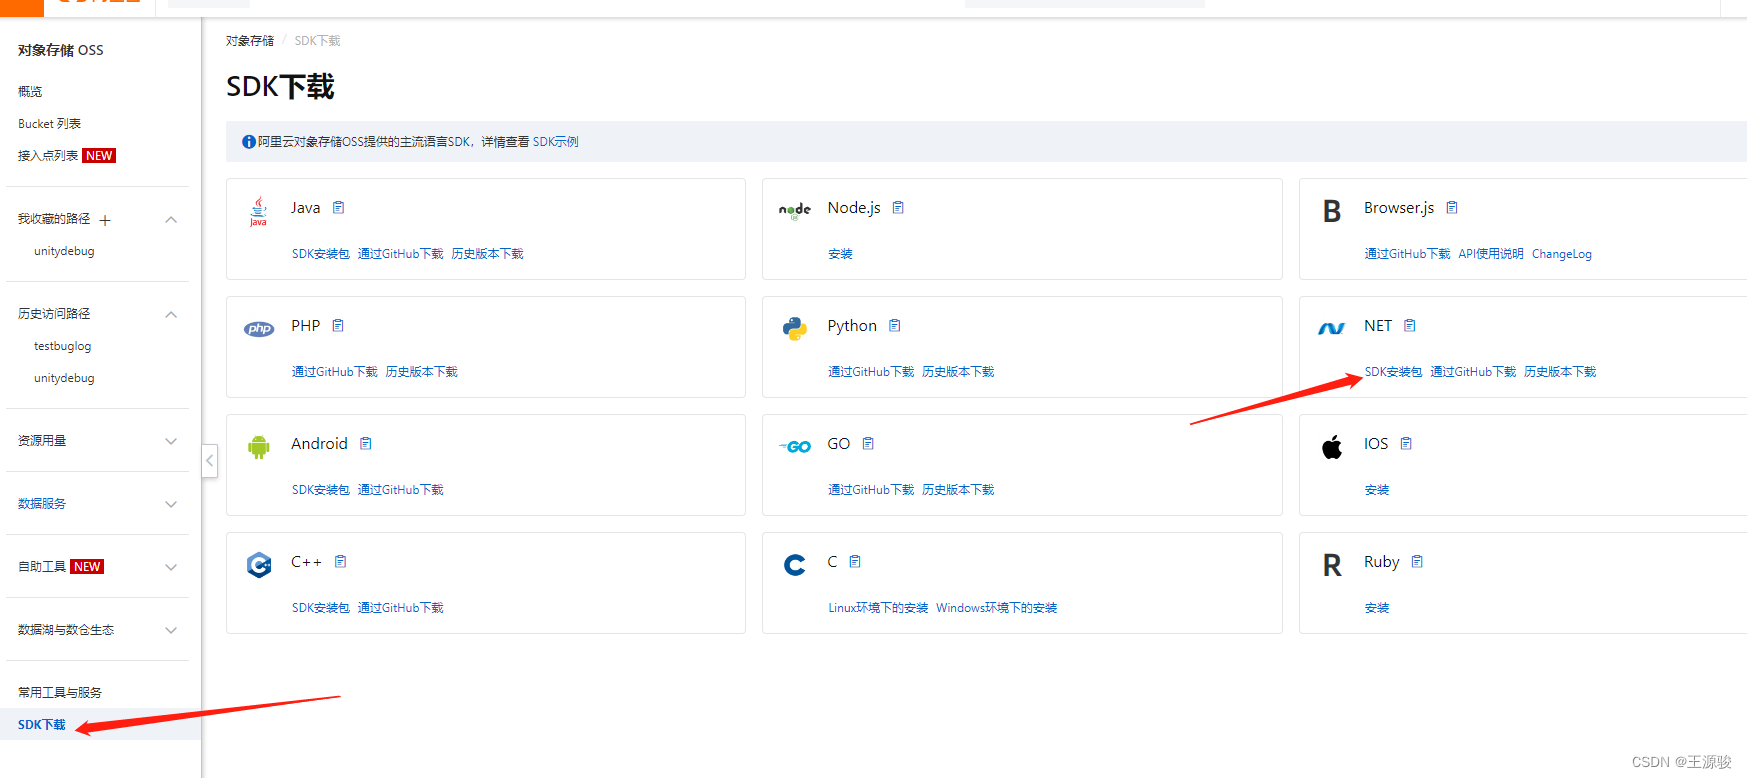
Task: Open Ruby 安装 link
Action: click(1377, 608)
